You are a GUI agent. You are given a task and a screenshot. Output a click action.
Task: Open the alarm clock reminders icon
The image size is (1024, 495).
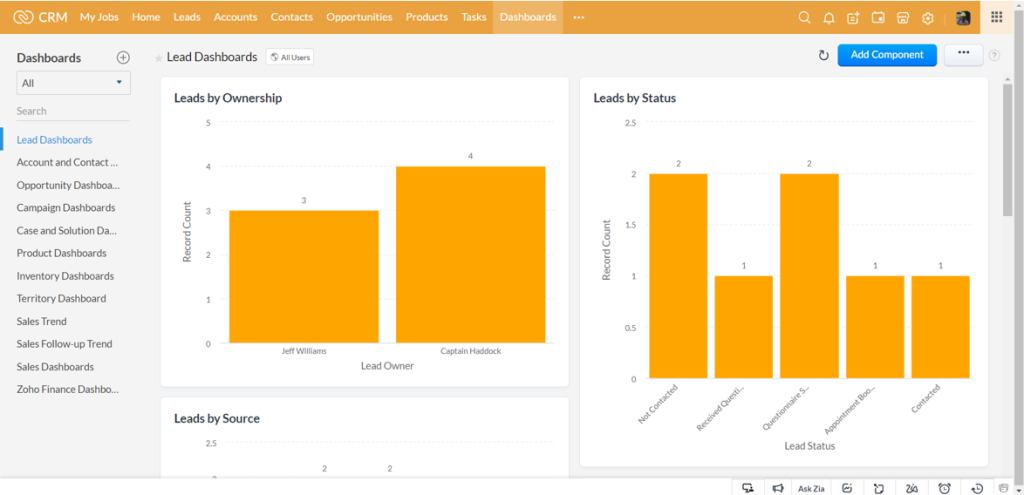point(944,487)
